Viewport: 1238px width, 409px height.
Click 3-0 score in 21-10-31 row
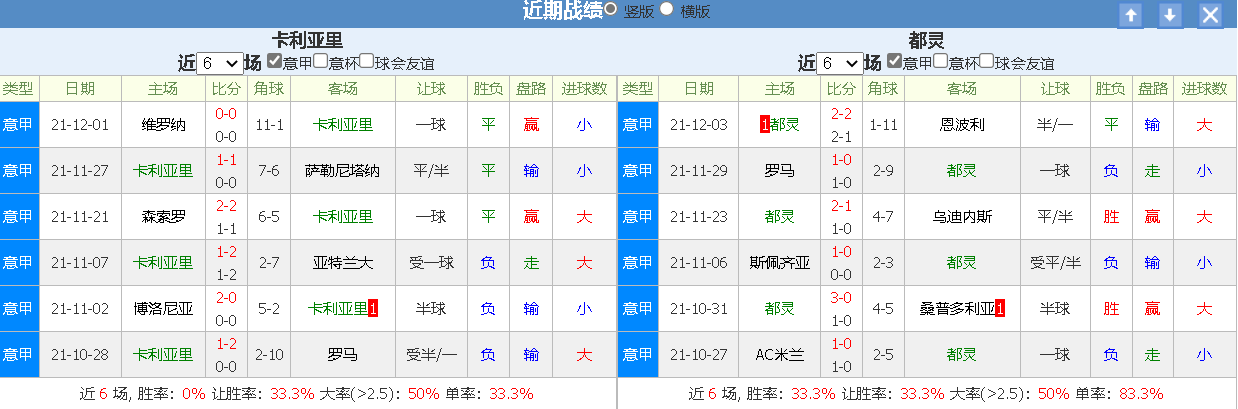[842, 298]
